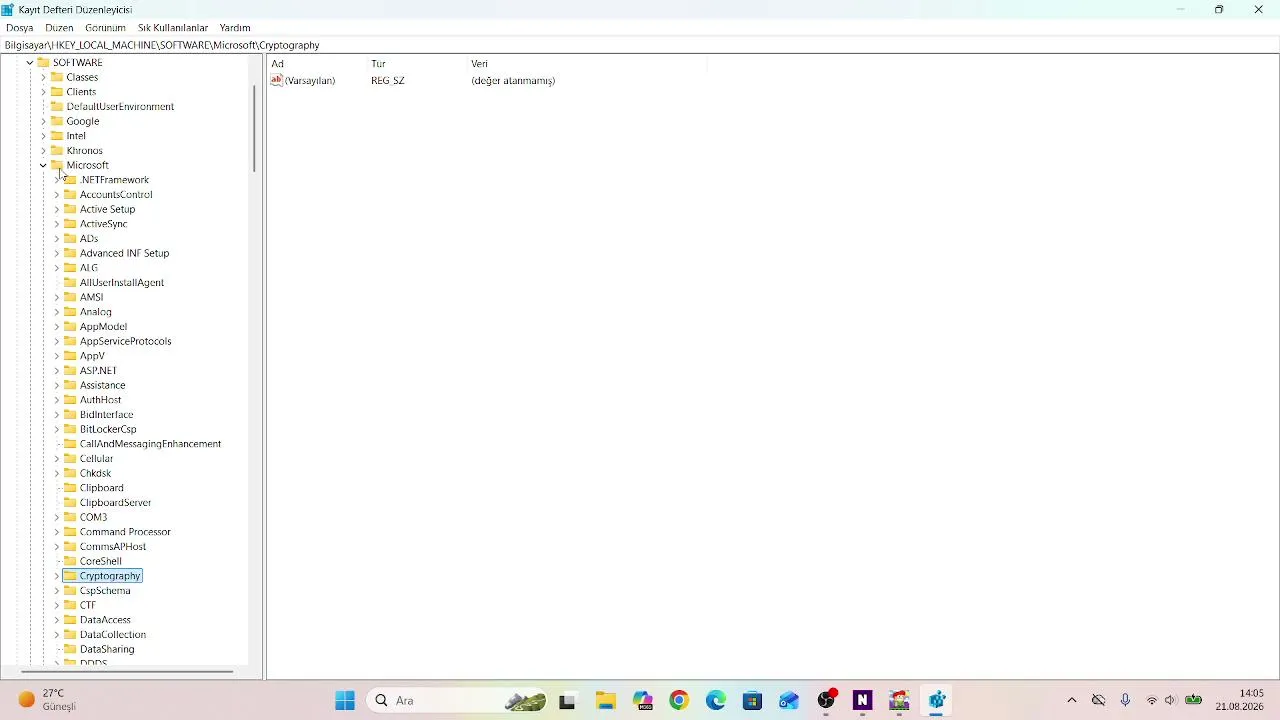This screenshot has width=1280, height=720.
Task: Select the Advanced INF Setup key
Action: 124,253
